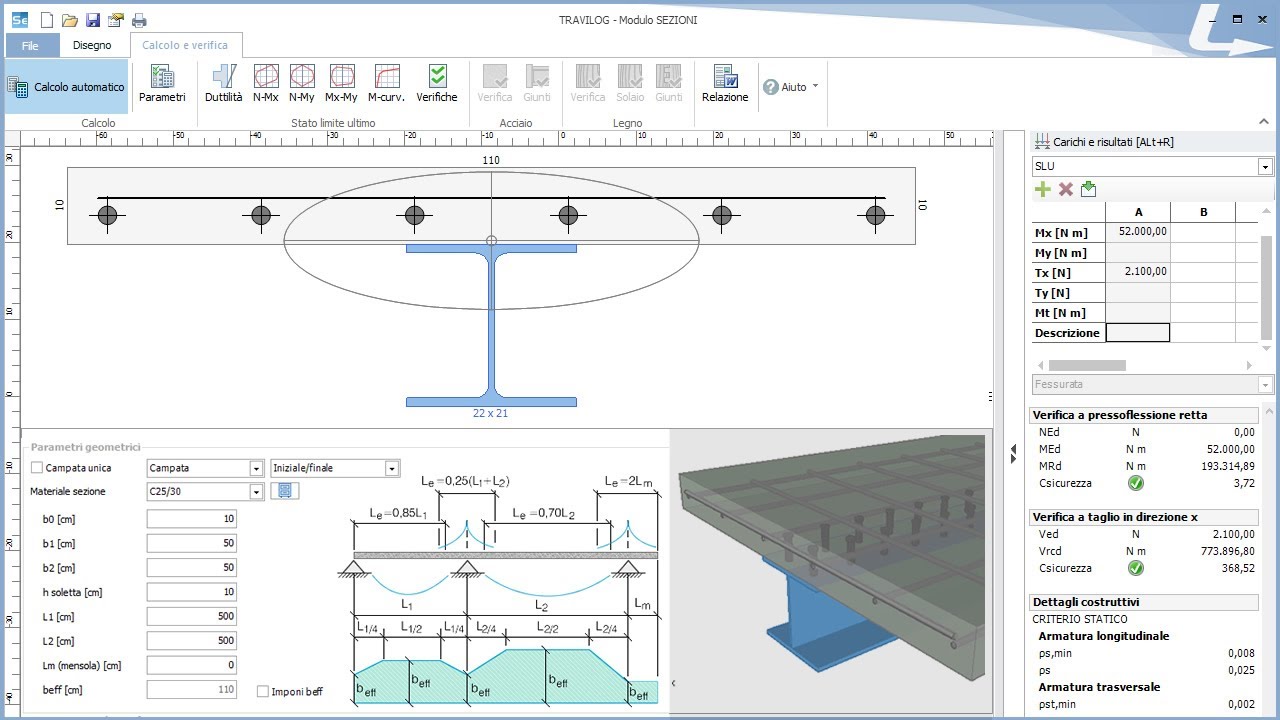The height and width of the screenshot is (720, 1280).
Task: Click the b2 [cm] input field
Action: tap(191, 567)
